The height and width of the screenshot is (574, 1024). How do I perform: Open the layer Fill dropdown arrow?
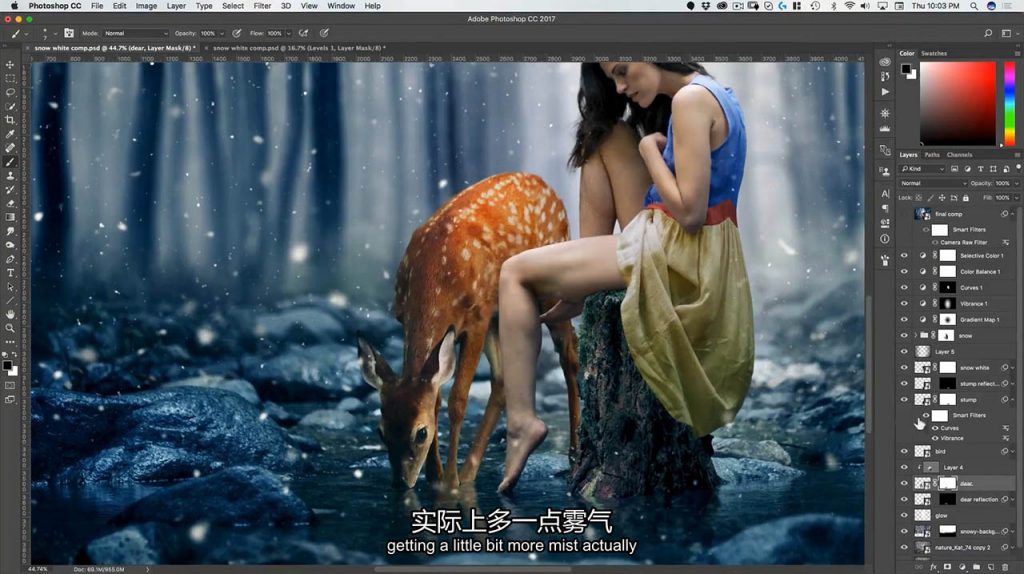[x=1015, y=197]
